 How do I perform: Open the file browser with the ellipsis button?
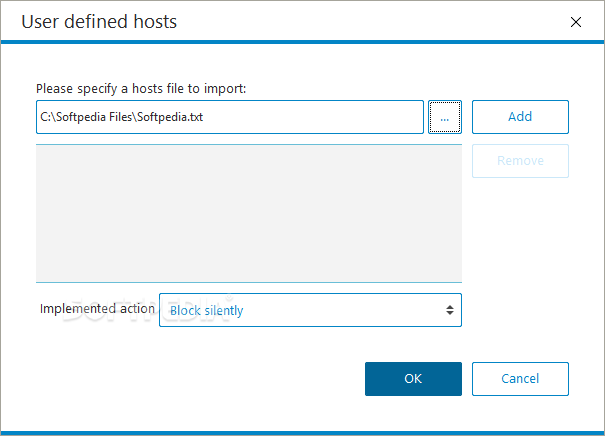[444, 117]
